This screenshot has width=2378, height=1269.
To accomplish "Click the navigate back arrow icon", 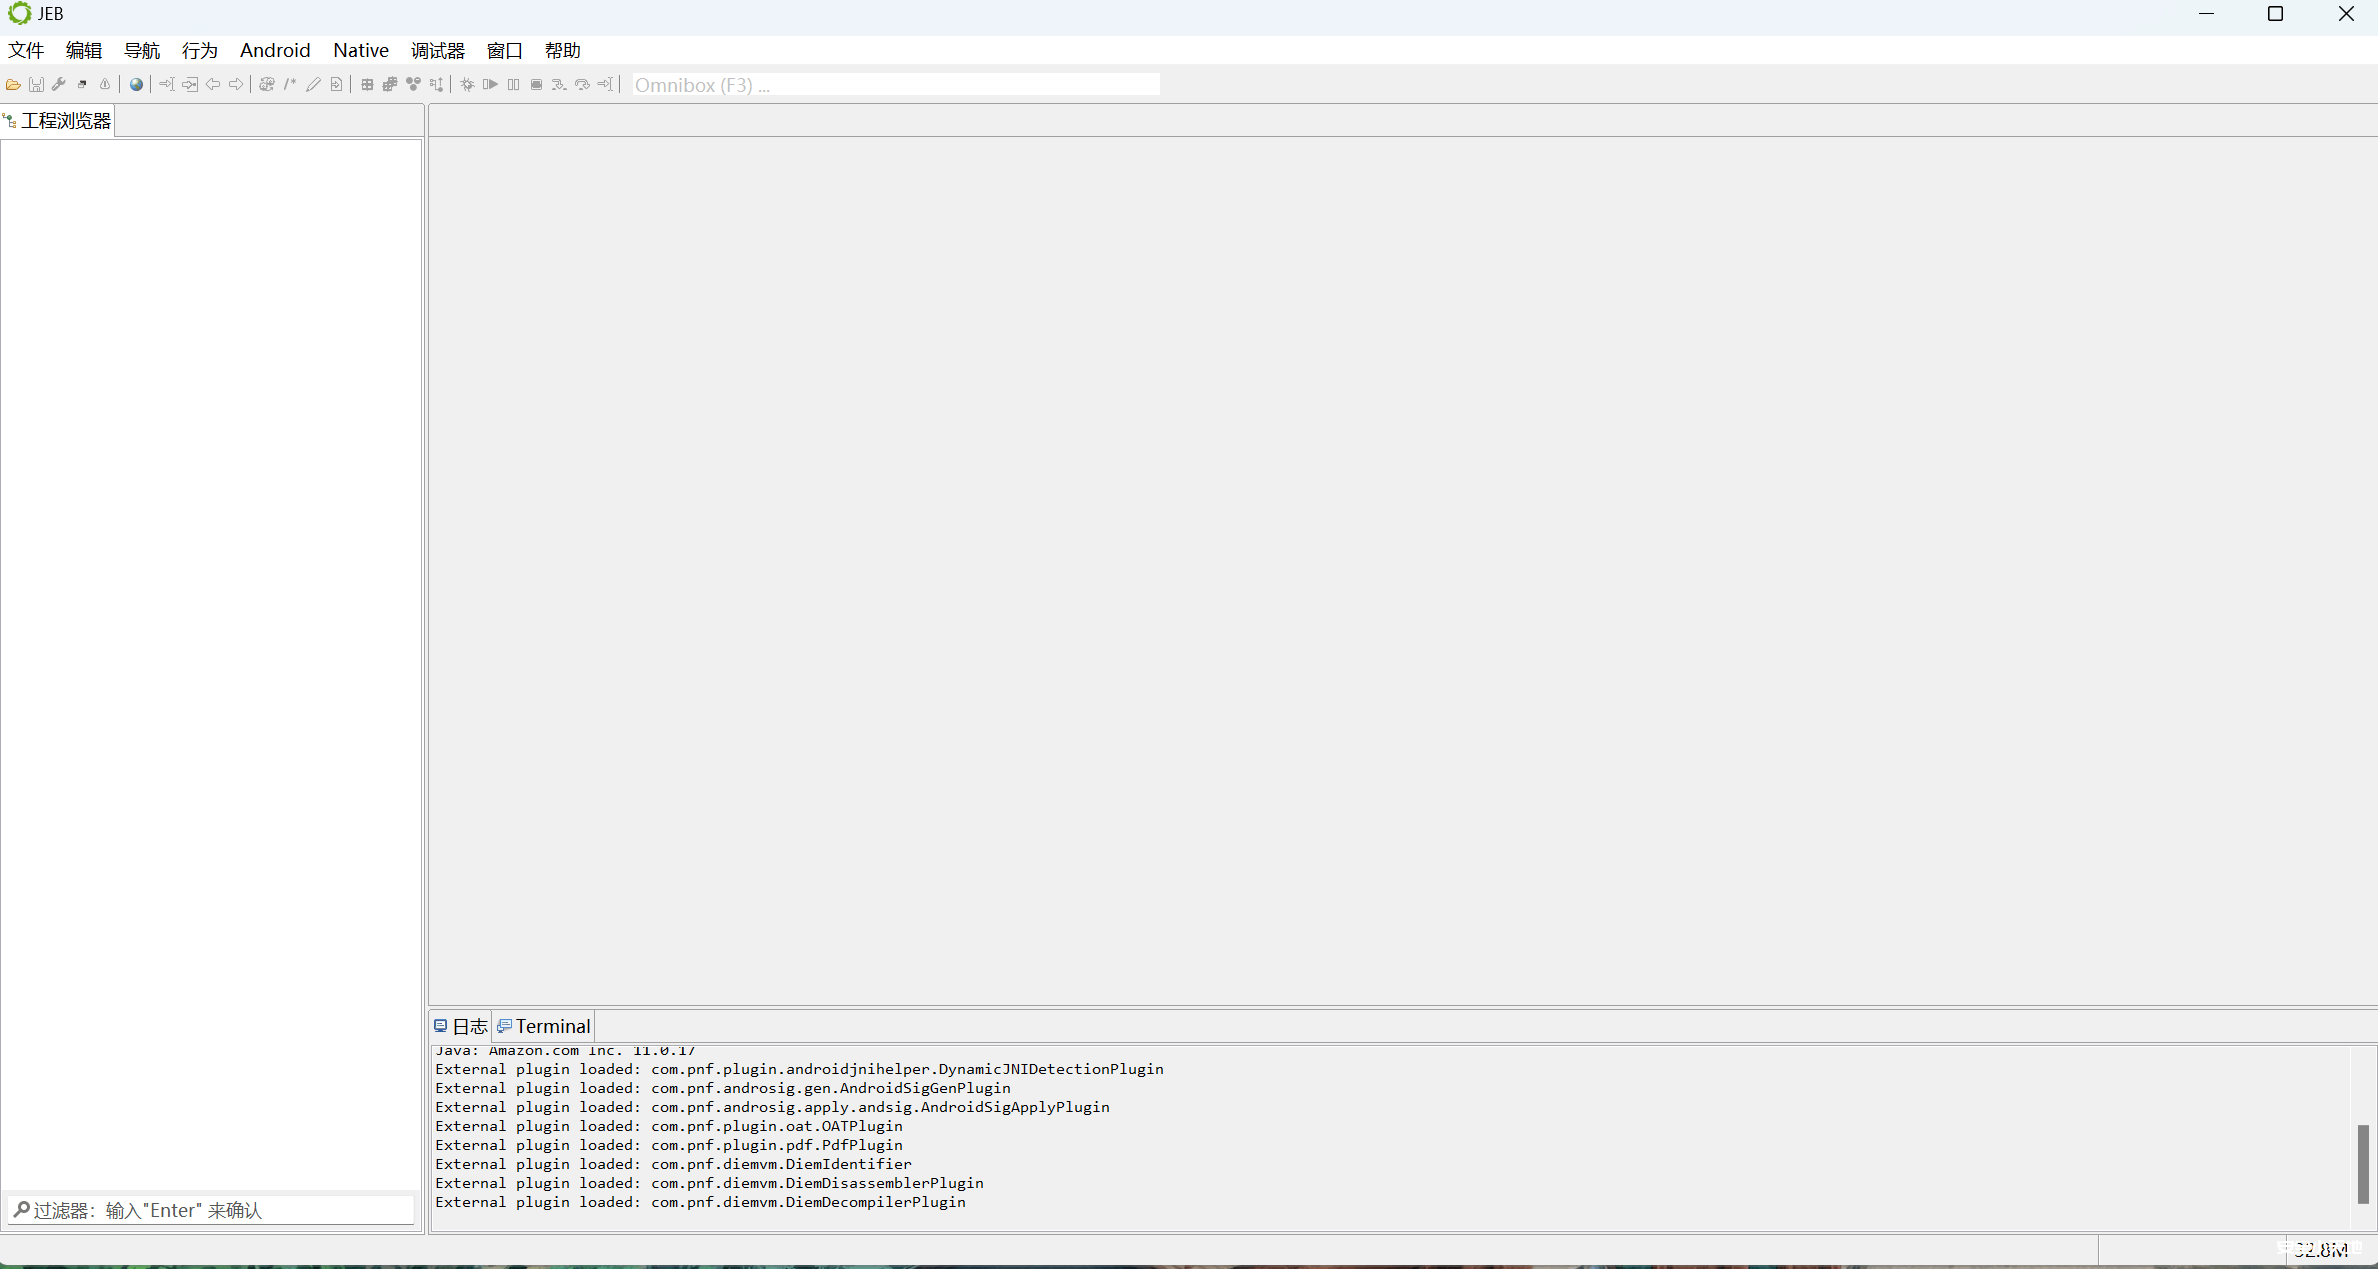I will [x=213, y=85].
